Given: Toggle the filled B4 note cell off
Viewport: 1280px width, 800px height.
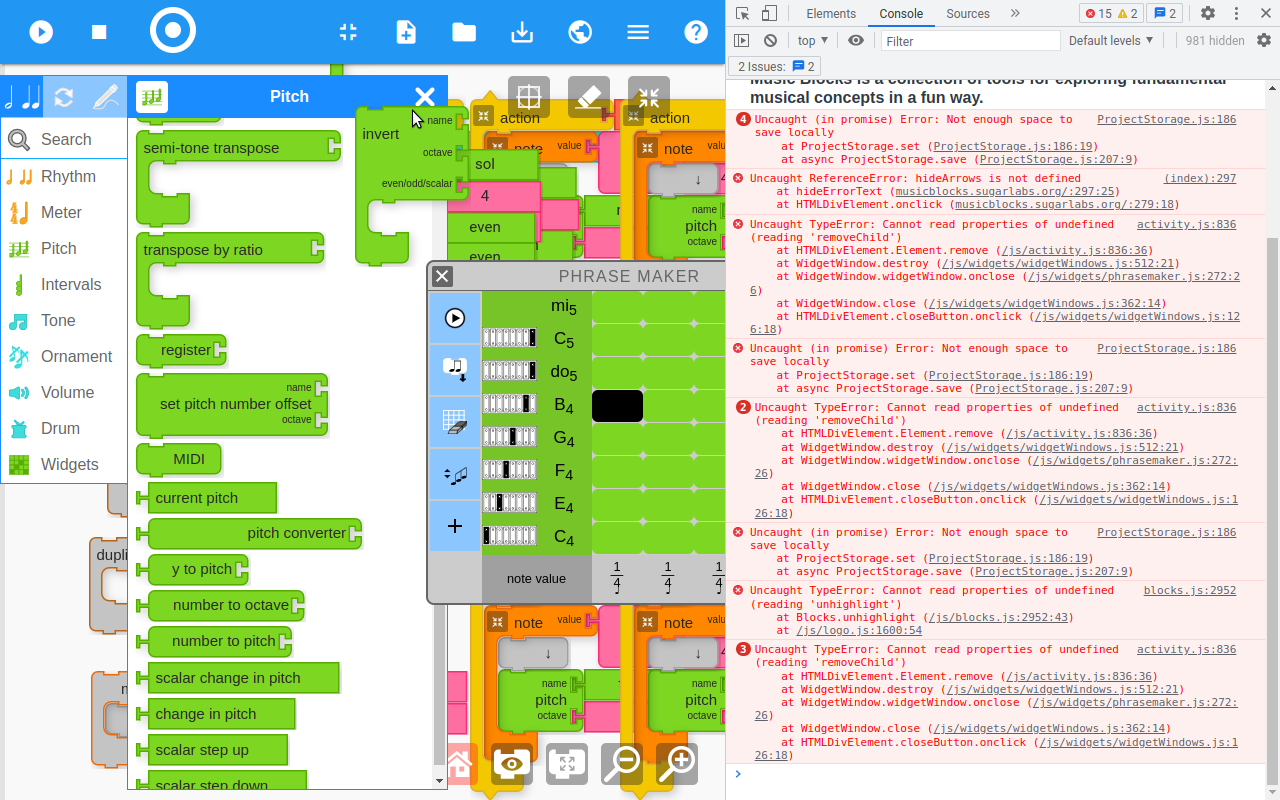Looking at the screenshot, I should 617,405.
